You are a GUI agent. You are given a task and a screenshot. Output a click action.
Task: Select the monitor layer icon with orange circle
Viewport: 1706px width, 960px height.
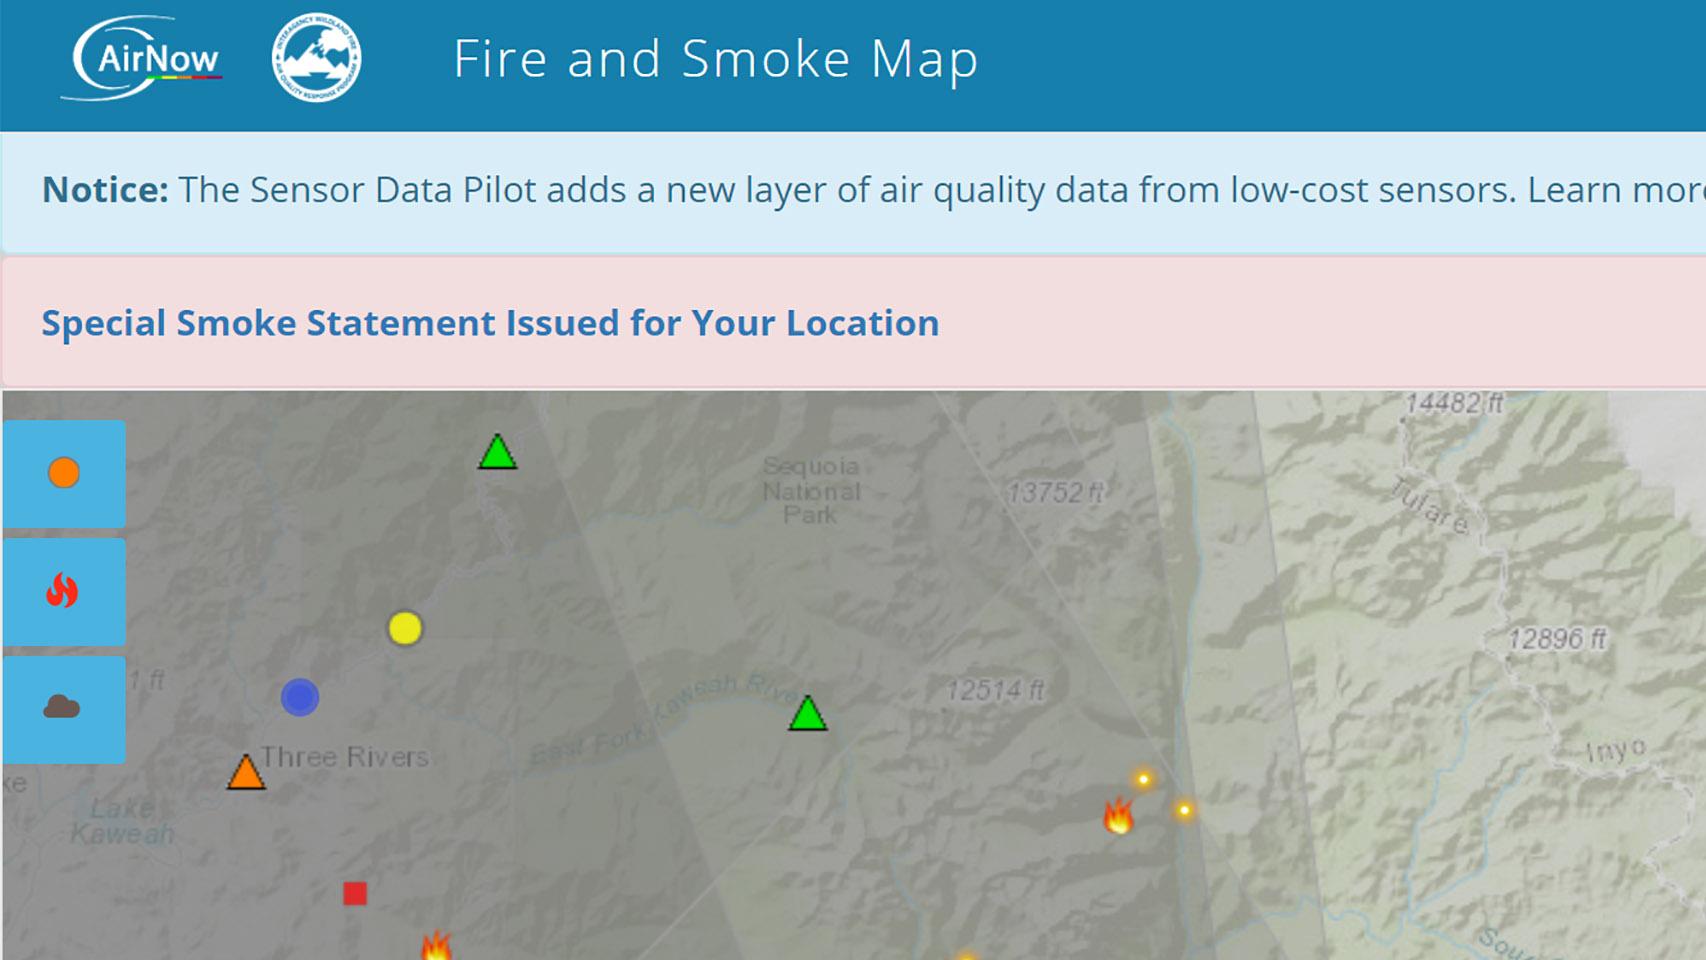[63, 473]
